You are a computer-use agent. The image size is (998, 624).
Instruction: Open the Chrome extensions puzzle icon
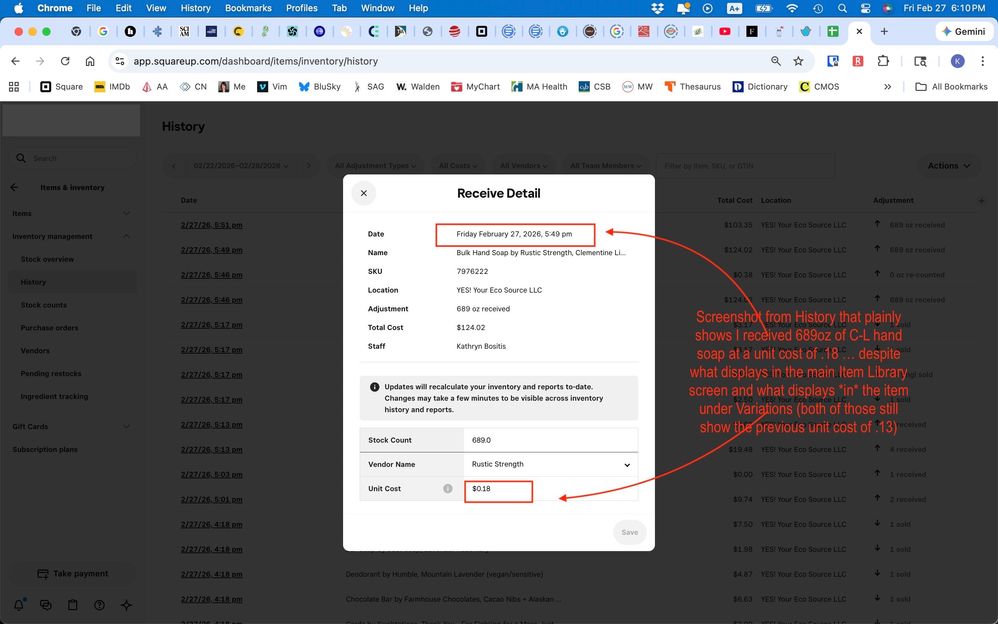click(883, 61)
